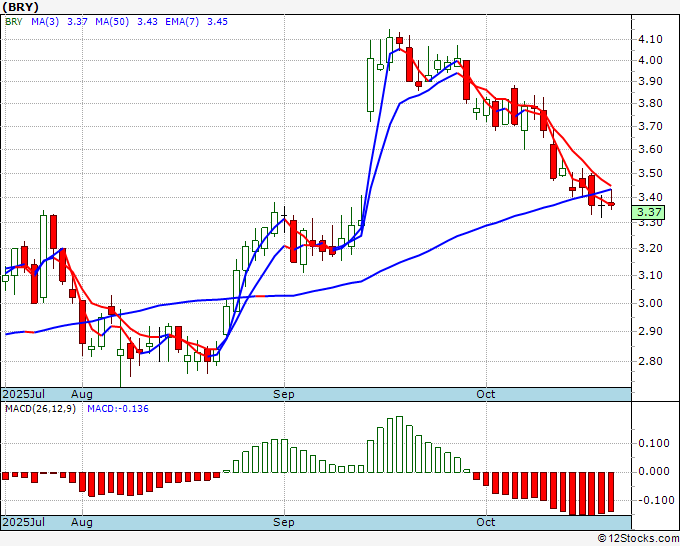Click the MA(50) value 3.43
This screenshot has height=546, width=680.
tap(147, 22)
